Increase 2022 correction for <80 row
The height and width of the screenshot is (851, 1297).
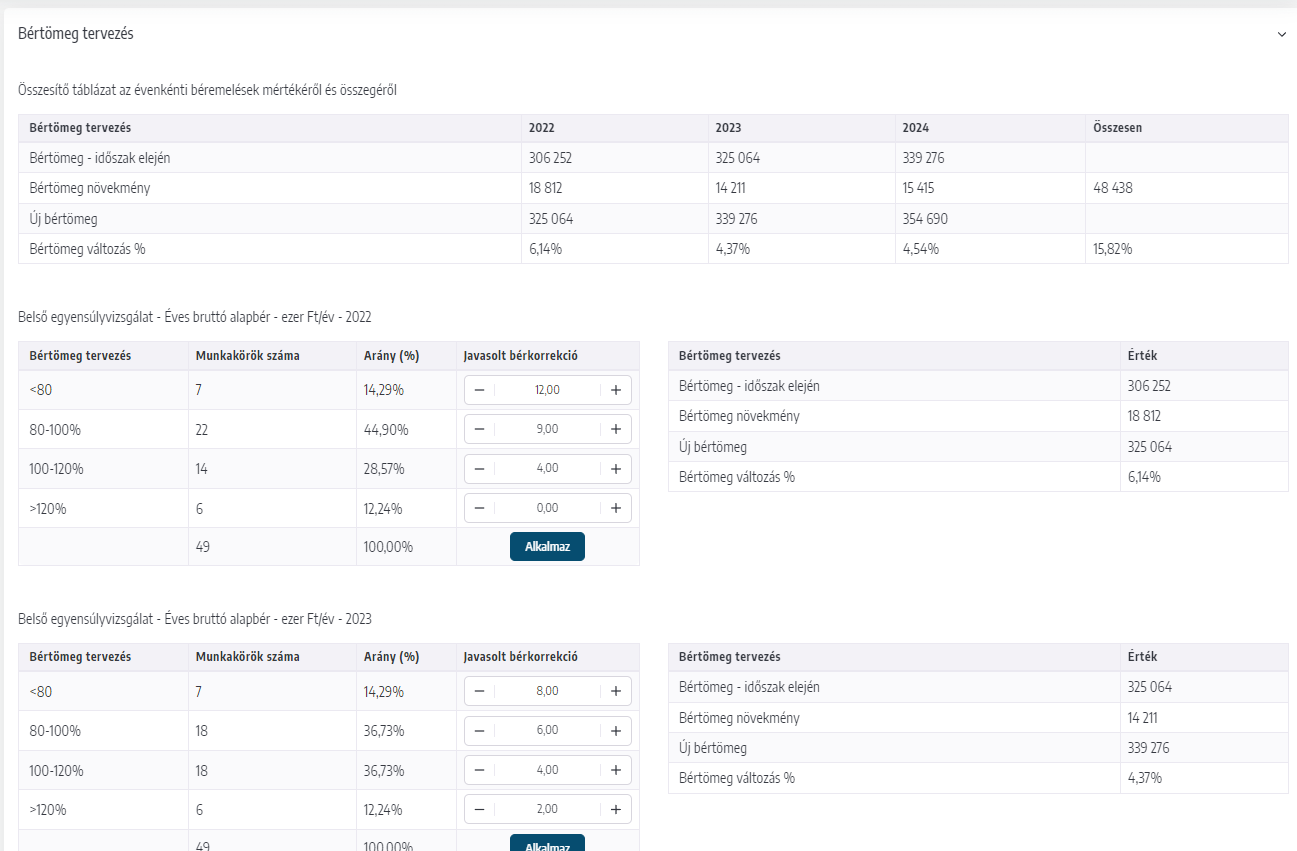pos(616,390)
